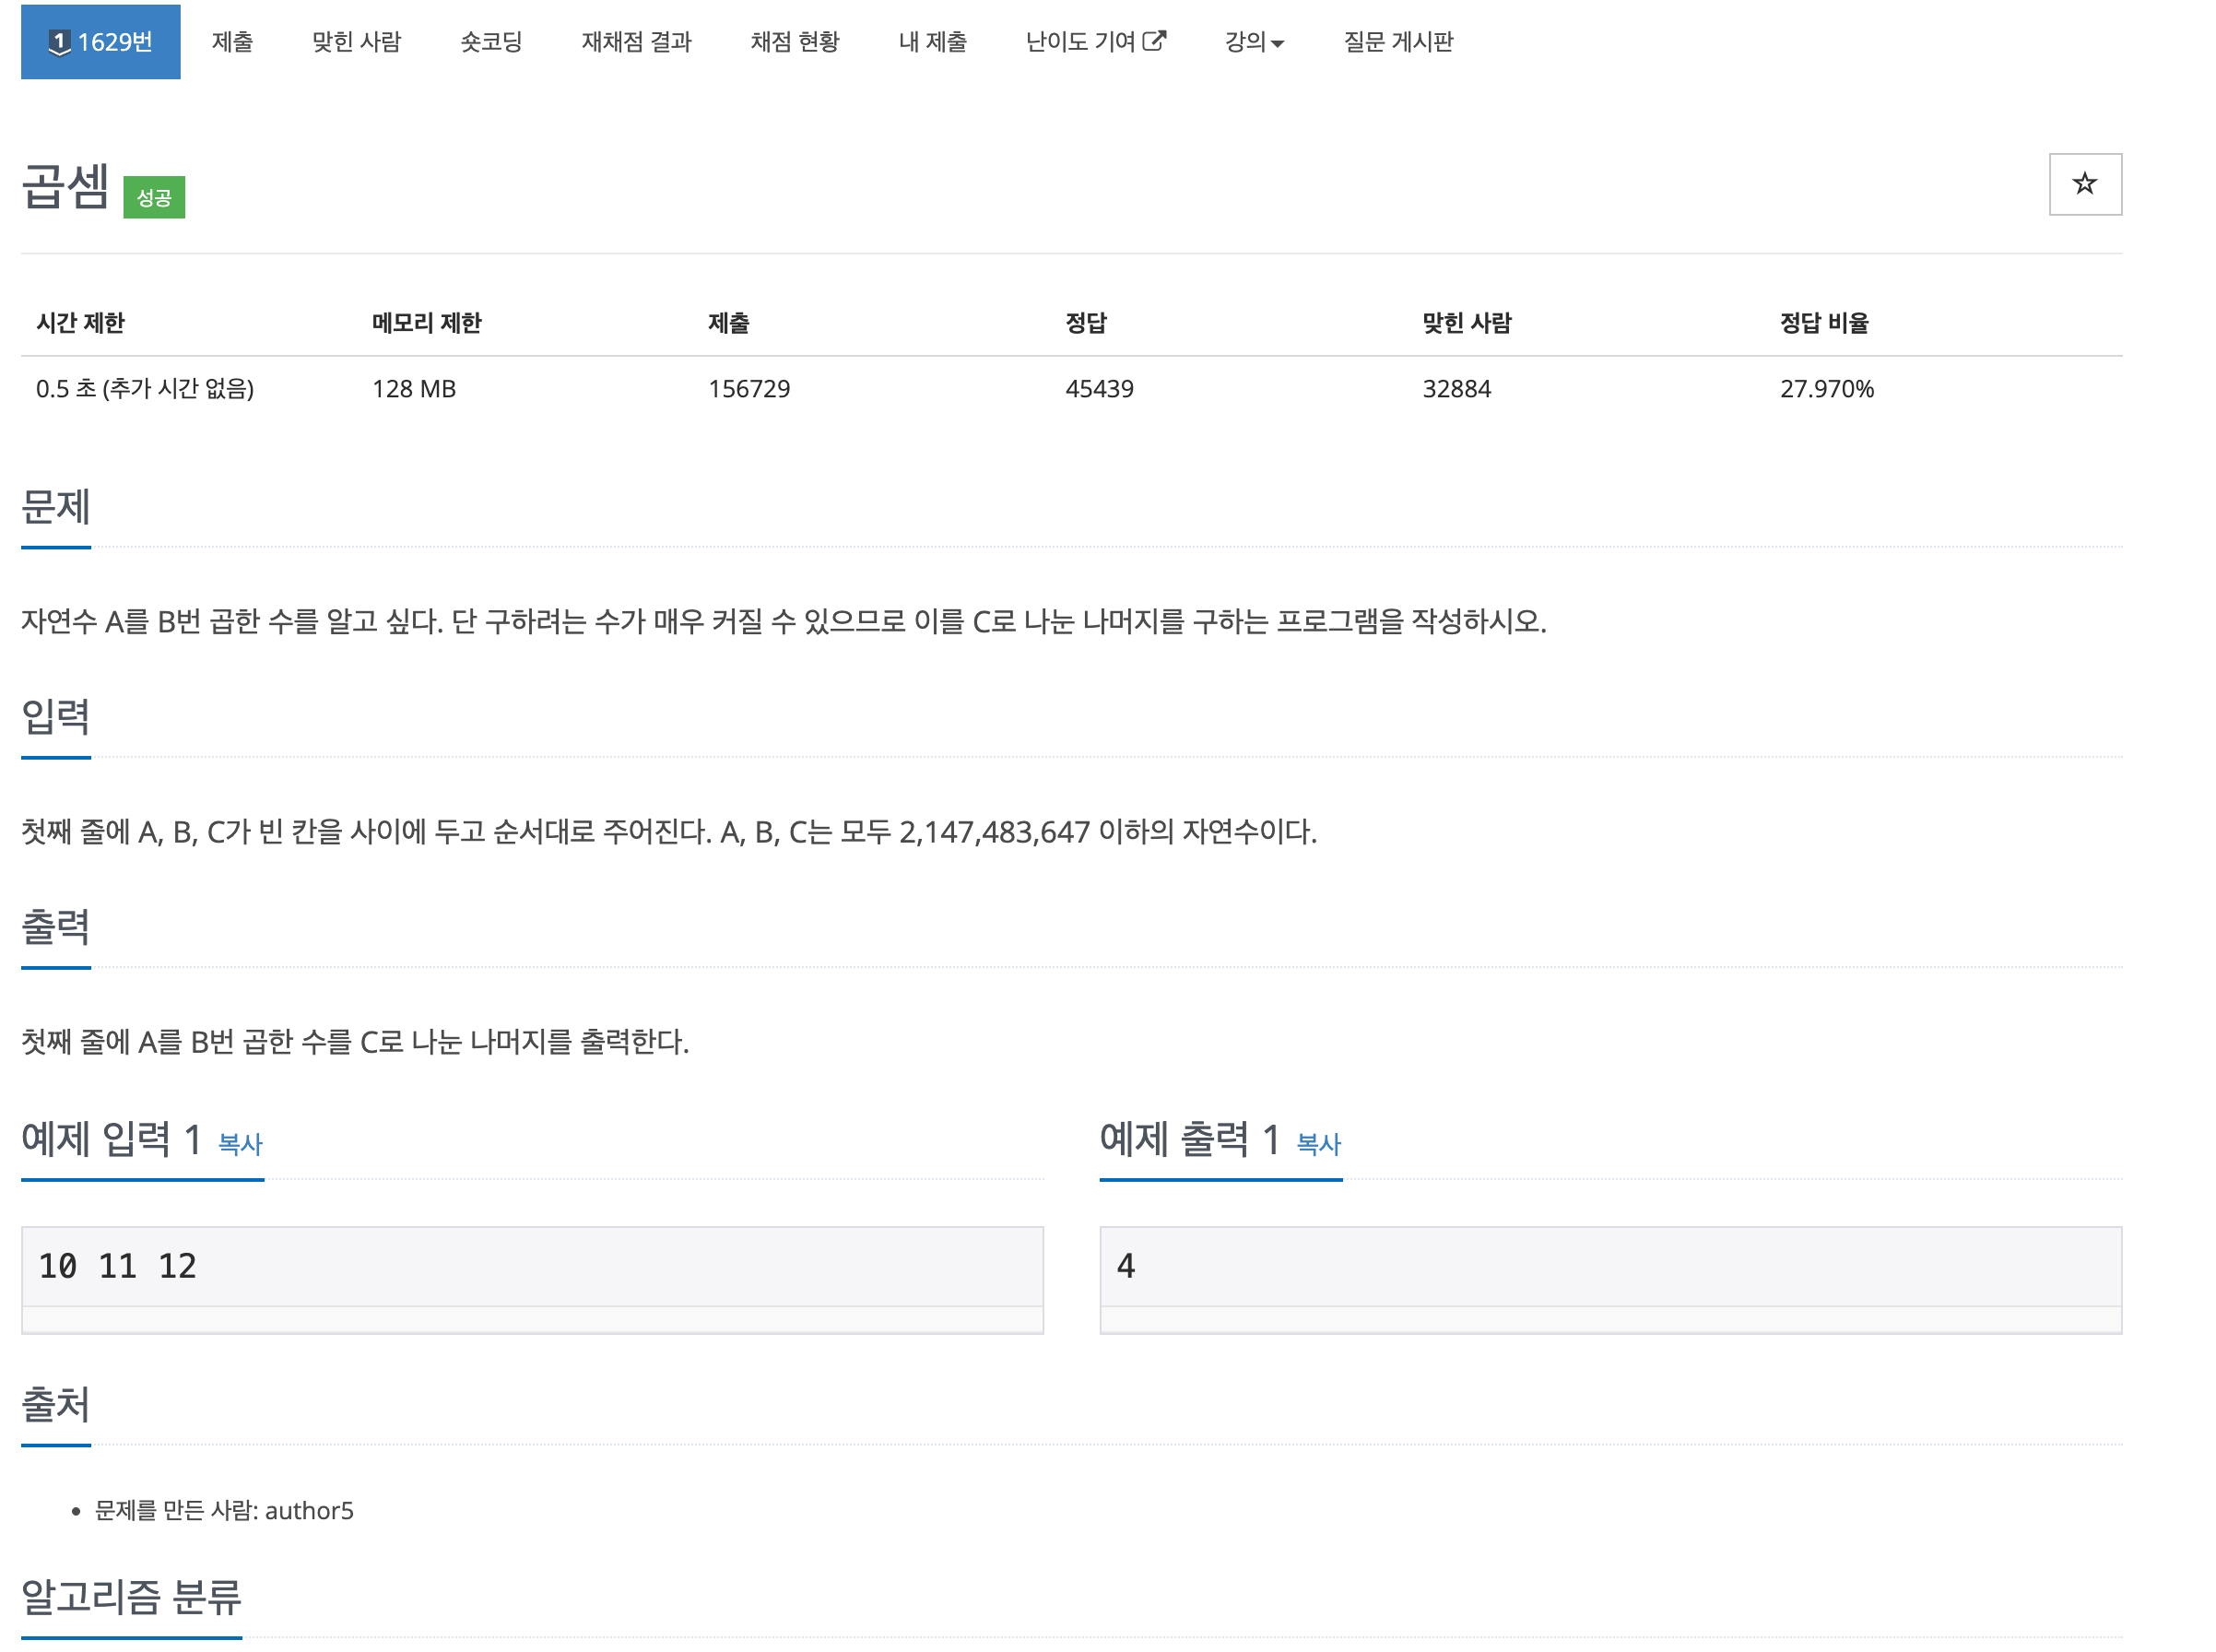Click the green 성공 status badge

tap(155, 197)
